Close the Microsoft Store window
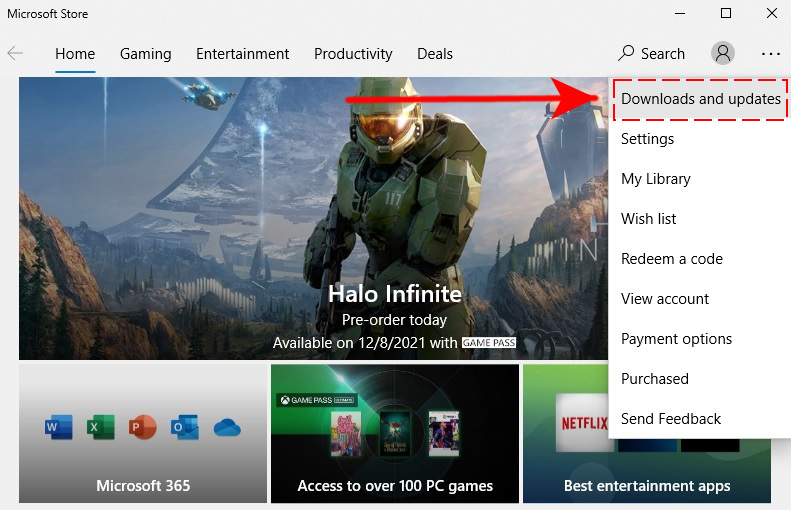Viewport: 791px width, 510px height. coord(771,14)
